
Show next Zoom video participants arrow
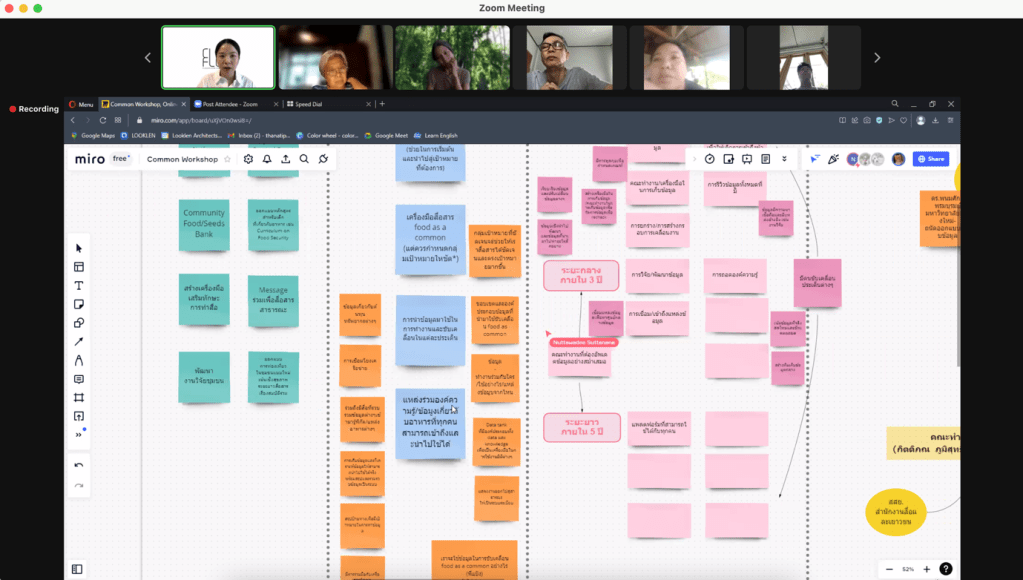[877, 58]
